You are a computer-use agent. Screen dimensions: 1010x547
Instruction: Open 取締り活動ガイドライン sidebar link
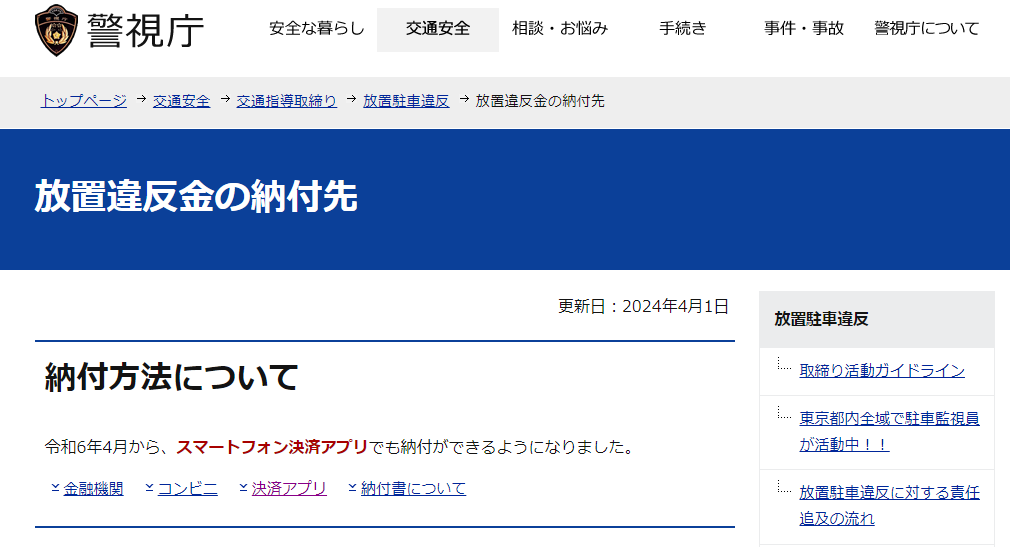click(x=881, y=371)
